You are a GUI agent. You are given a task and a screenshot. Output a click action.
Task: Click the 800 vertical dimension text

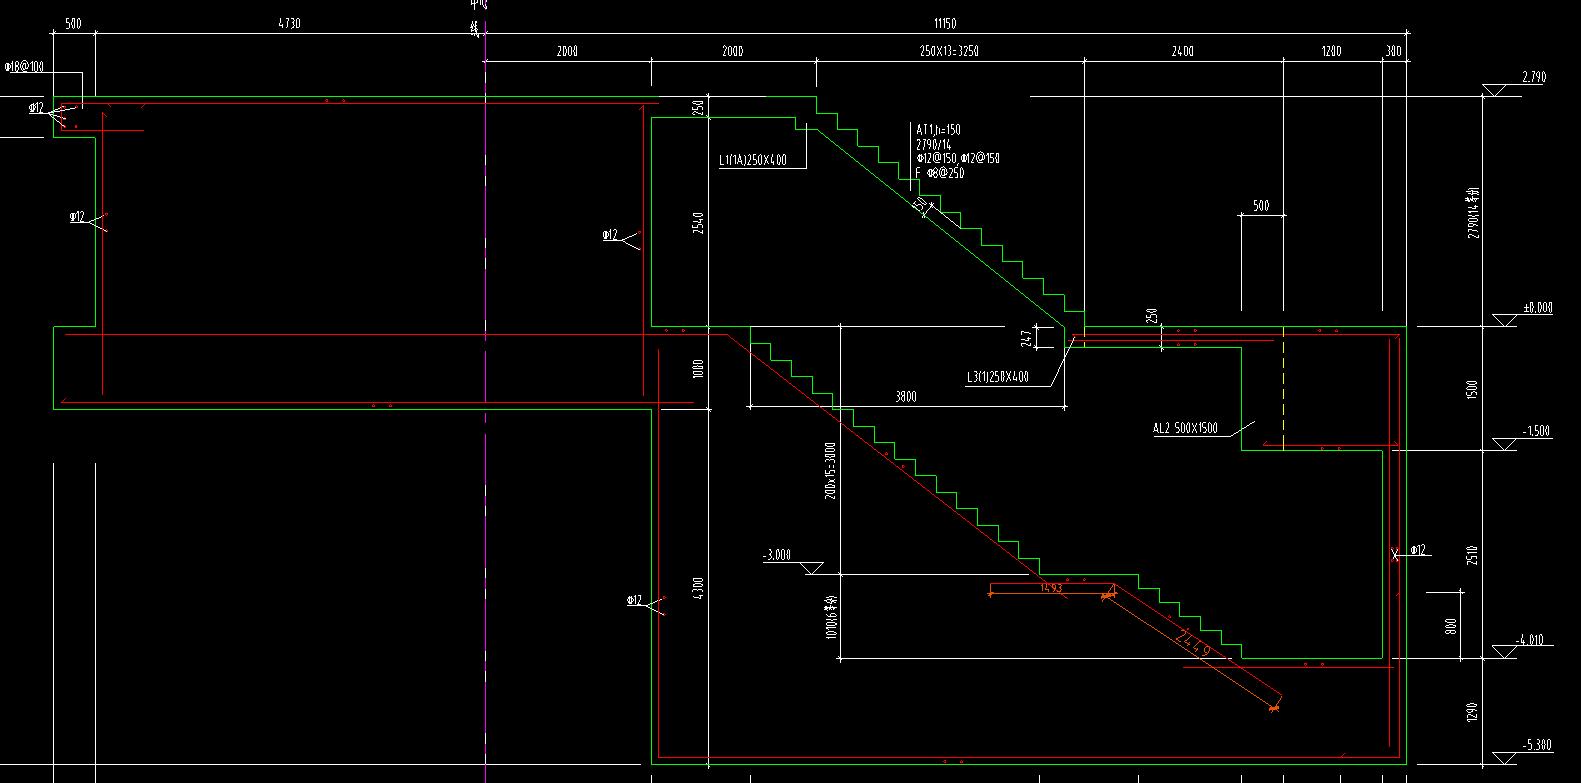pyautogui.click(x=1450, y=627)
